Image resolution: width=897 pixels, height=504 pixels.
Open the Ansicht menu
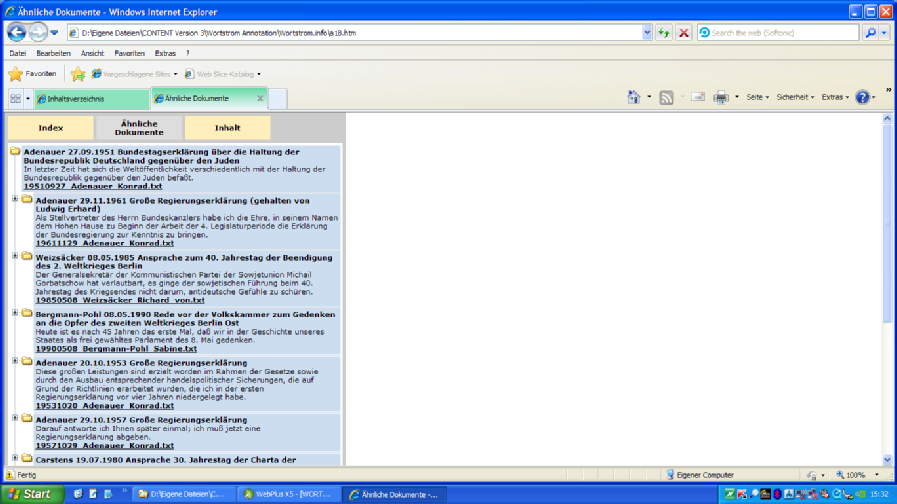tap(92, 53)
